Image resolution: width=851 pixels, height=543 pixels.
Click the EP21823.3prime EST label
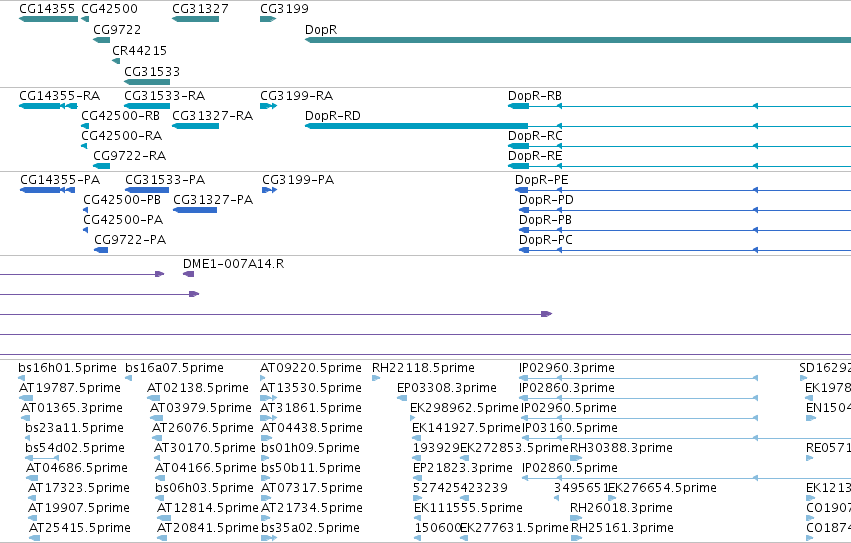pyautogui.click(x=462, y=469)
